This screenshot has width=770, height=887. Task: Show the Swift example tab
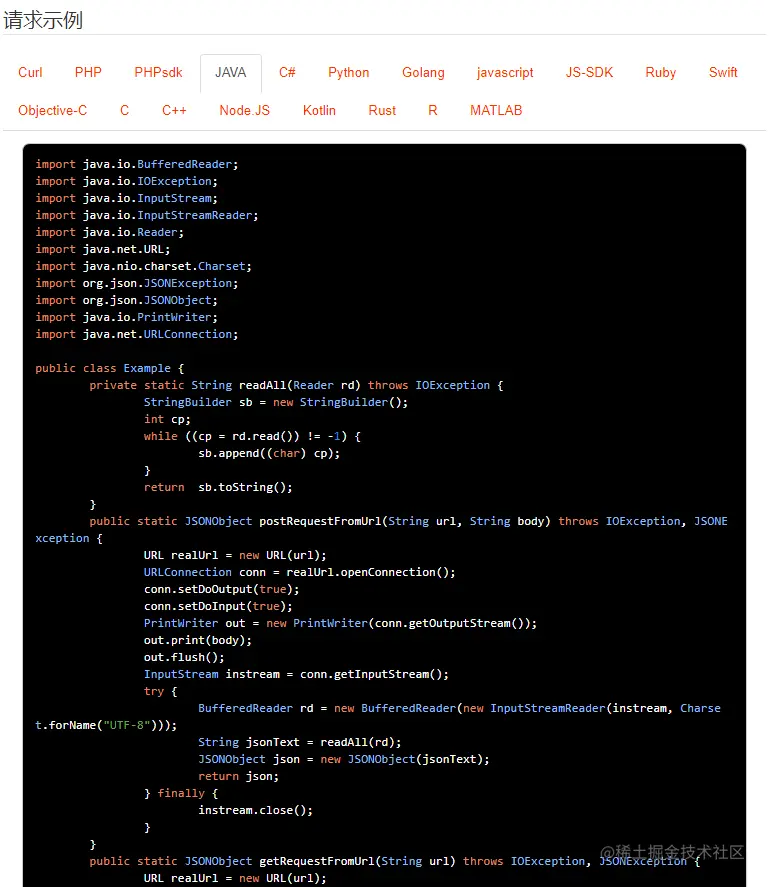(x=723, y=72)
